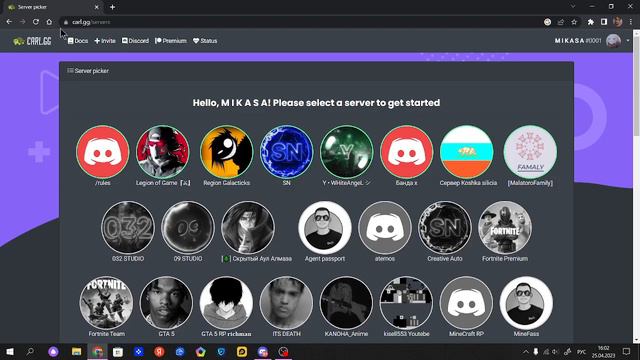The width and height of the screenshot is (640, 360).
Task: Select the Fortnite Team server icon
Action: (107, 303)
